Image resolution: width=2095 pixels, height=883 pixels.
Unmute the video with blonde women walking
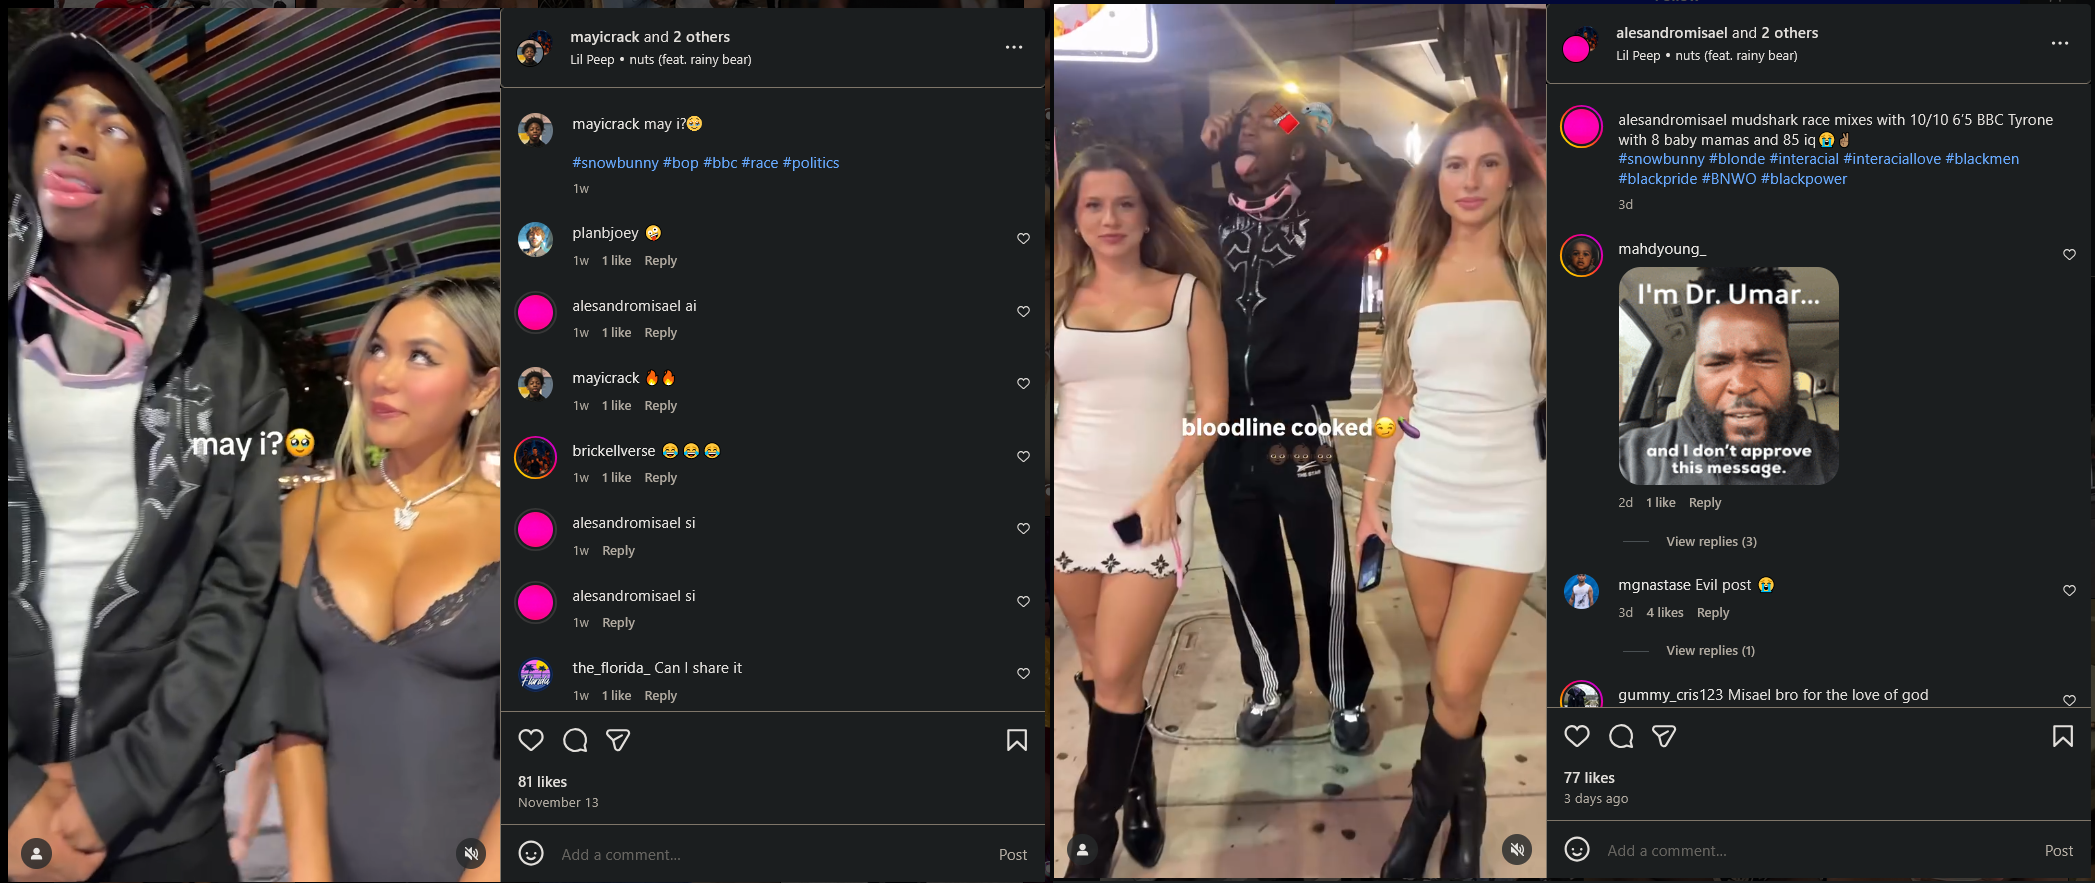[x=1517, y=849]
